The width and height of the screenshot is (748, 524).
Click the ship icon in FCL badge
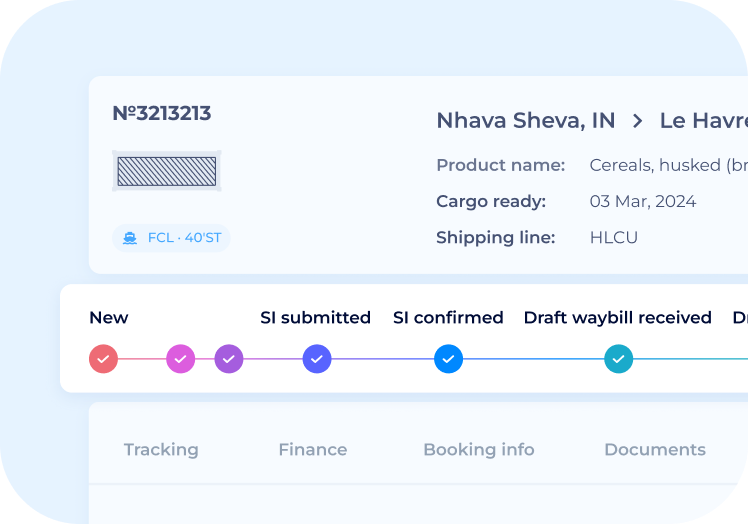tap(130, 238)
